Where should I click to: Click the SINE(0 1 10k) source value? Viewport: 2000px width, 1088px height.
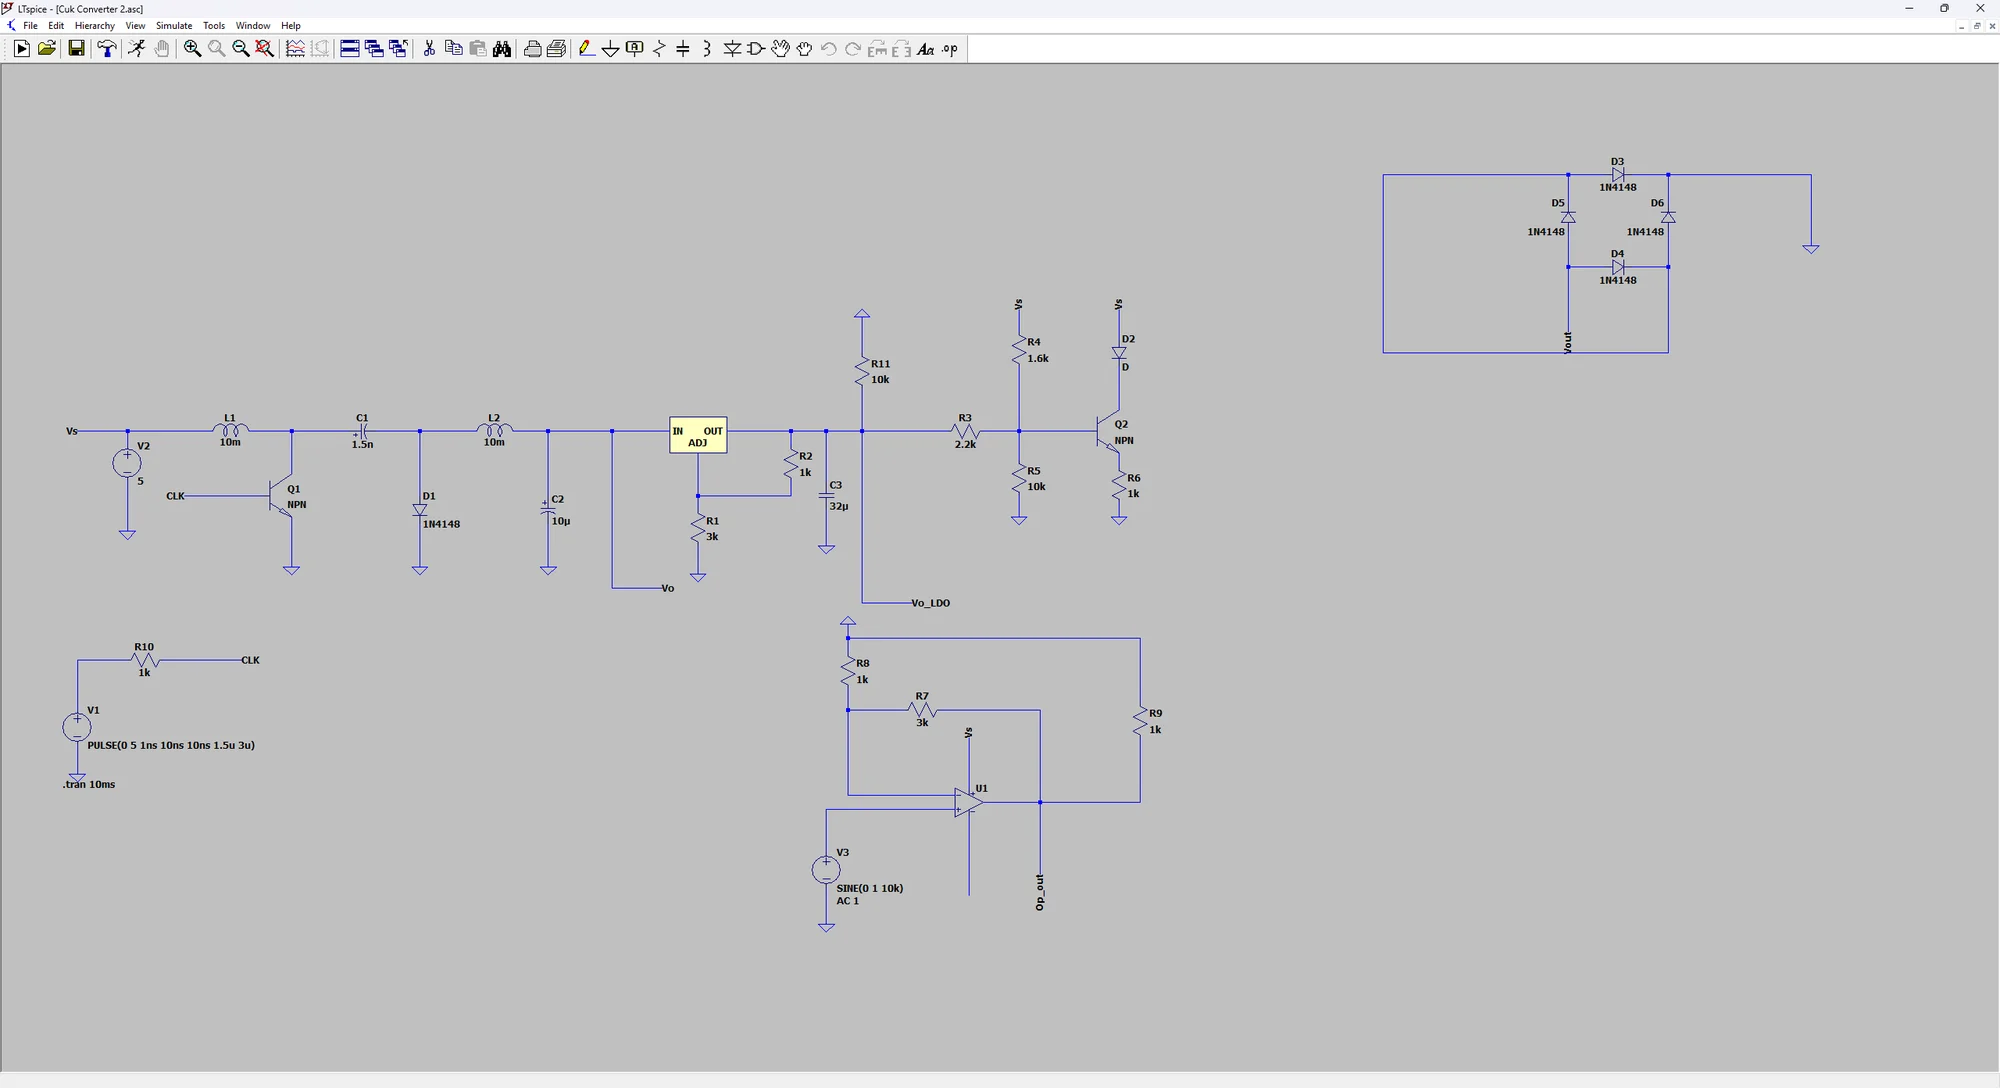(870, 888)
